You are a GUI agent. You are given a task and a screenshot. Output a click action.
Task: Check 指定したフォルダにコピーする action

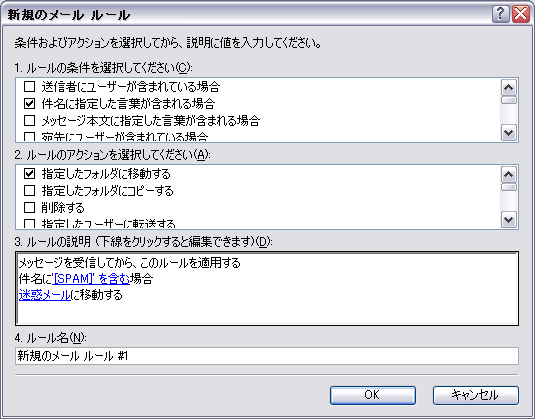(29, 190)
